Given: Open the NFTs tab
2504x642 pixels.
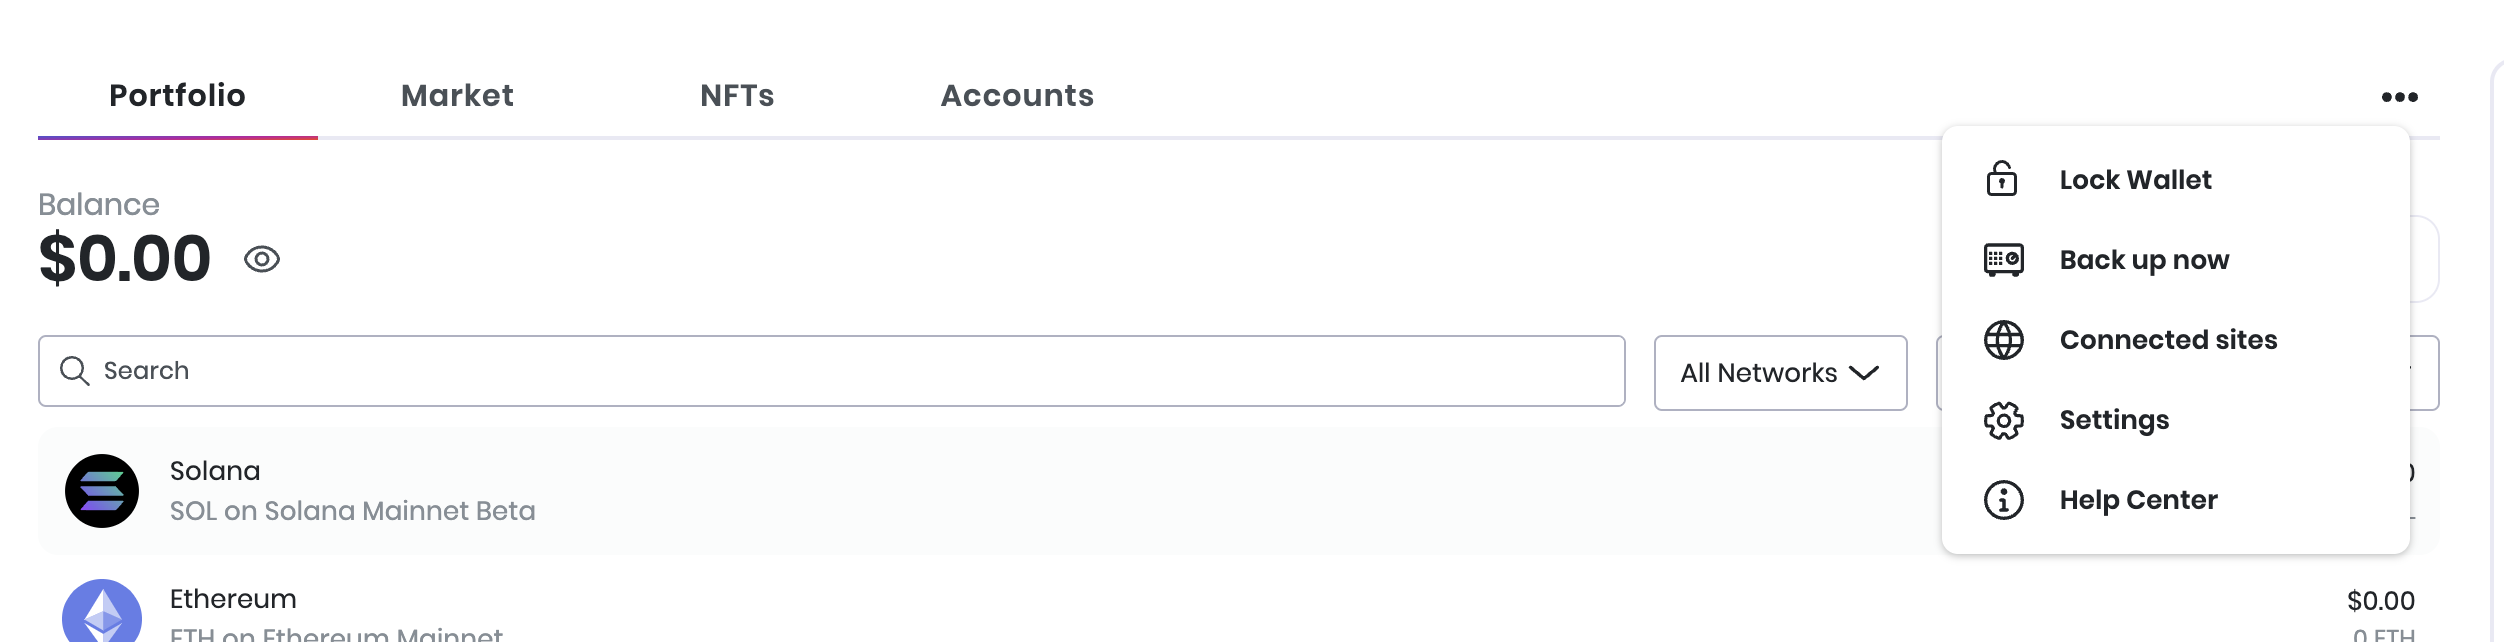Looking at the screenshot, I should point(737,96).
